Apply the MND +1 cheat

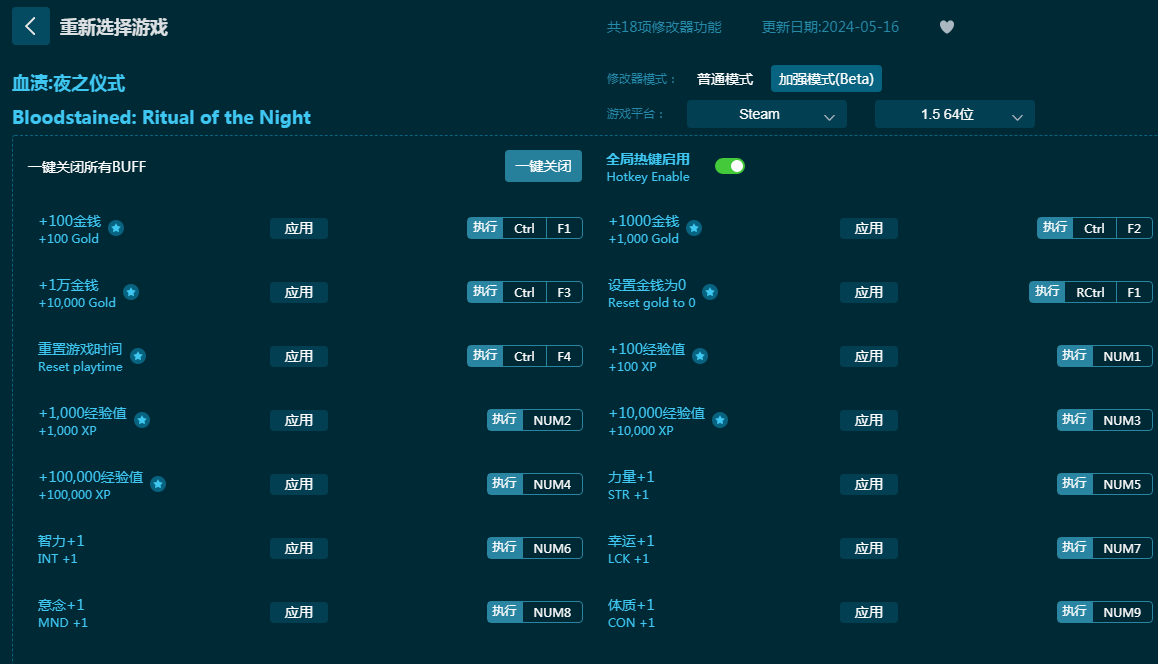click(298, 612)
